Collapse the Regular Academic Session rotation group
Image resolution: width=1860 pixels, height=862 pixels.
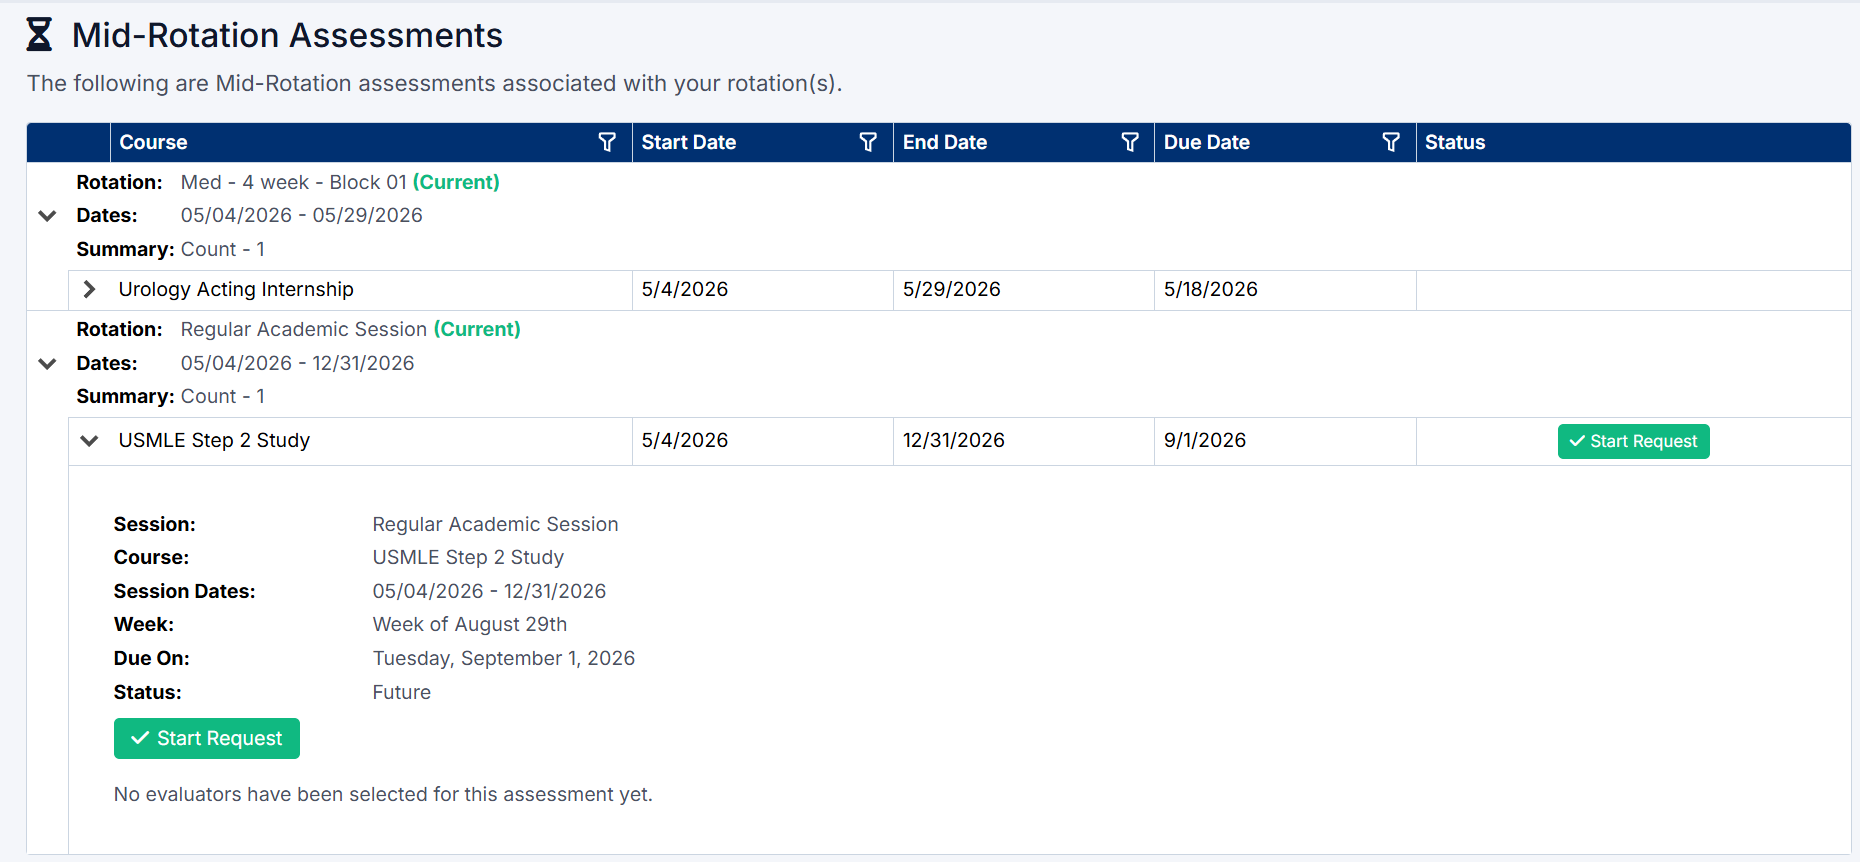point(47,363)
